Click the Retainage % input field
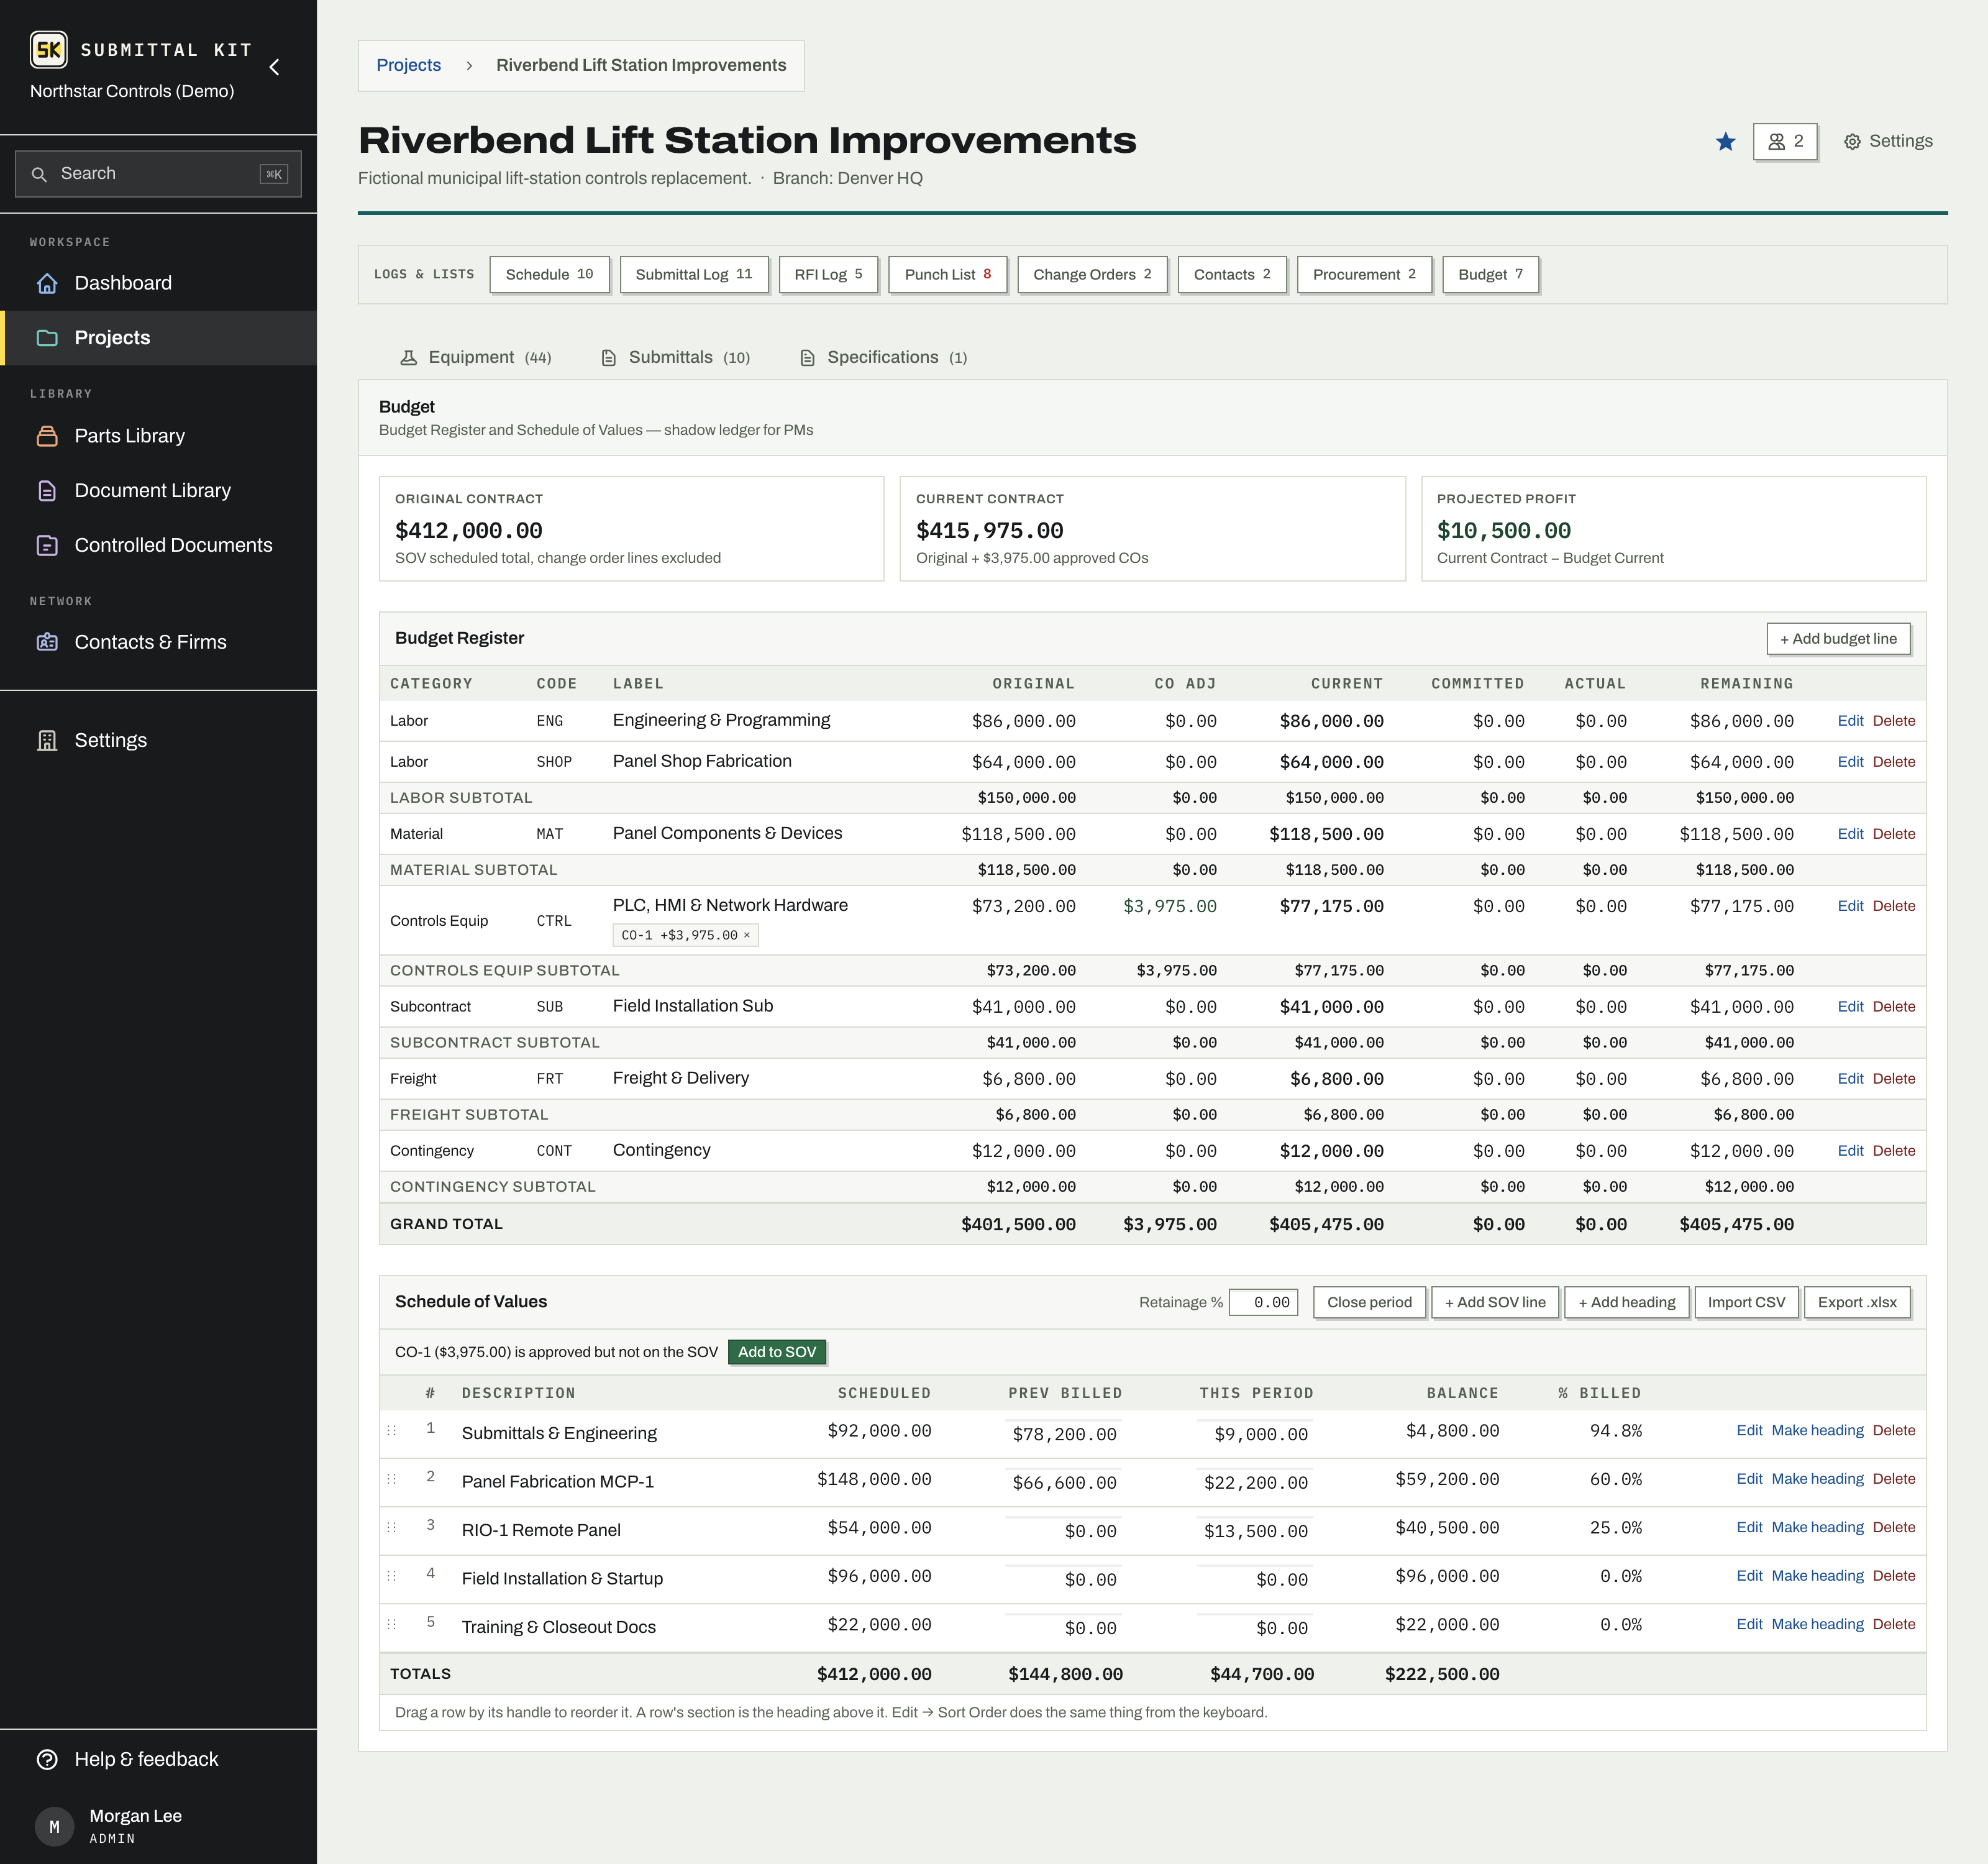Screen dimensions: 1988x1864 click(1263, 1302)
